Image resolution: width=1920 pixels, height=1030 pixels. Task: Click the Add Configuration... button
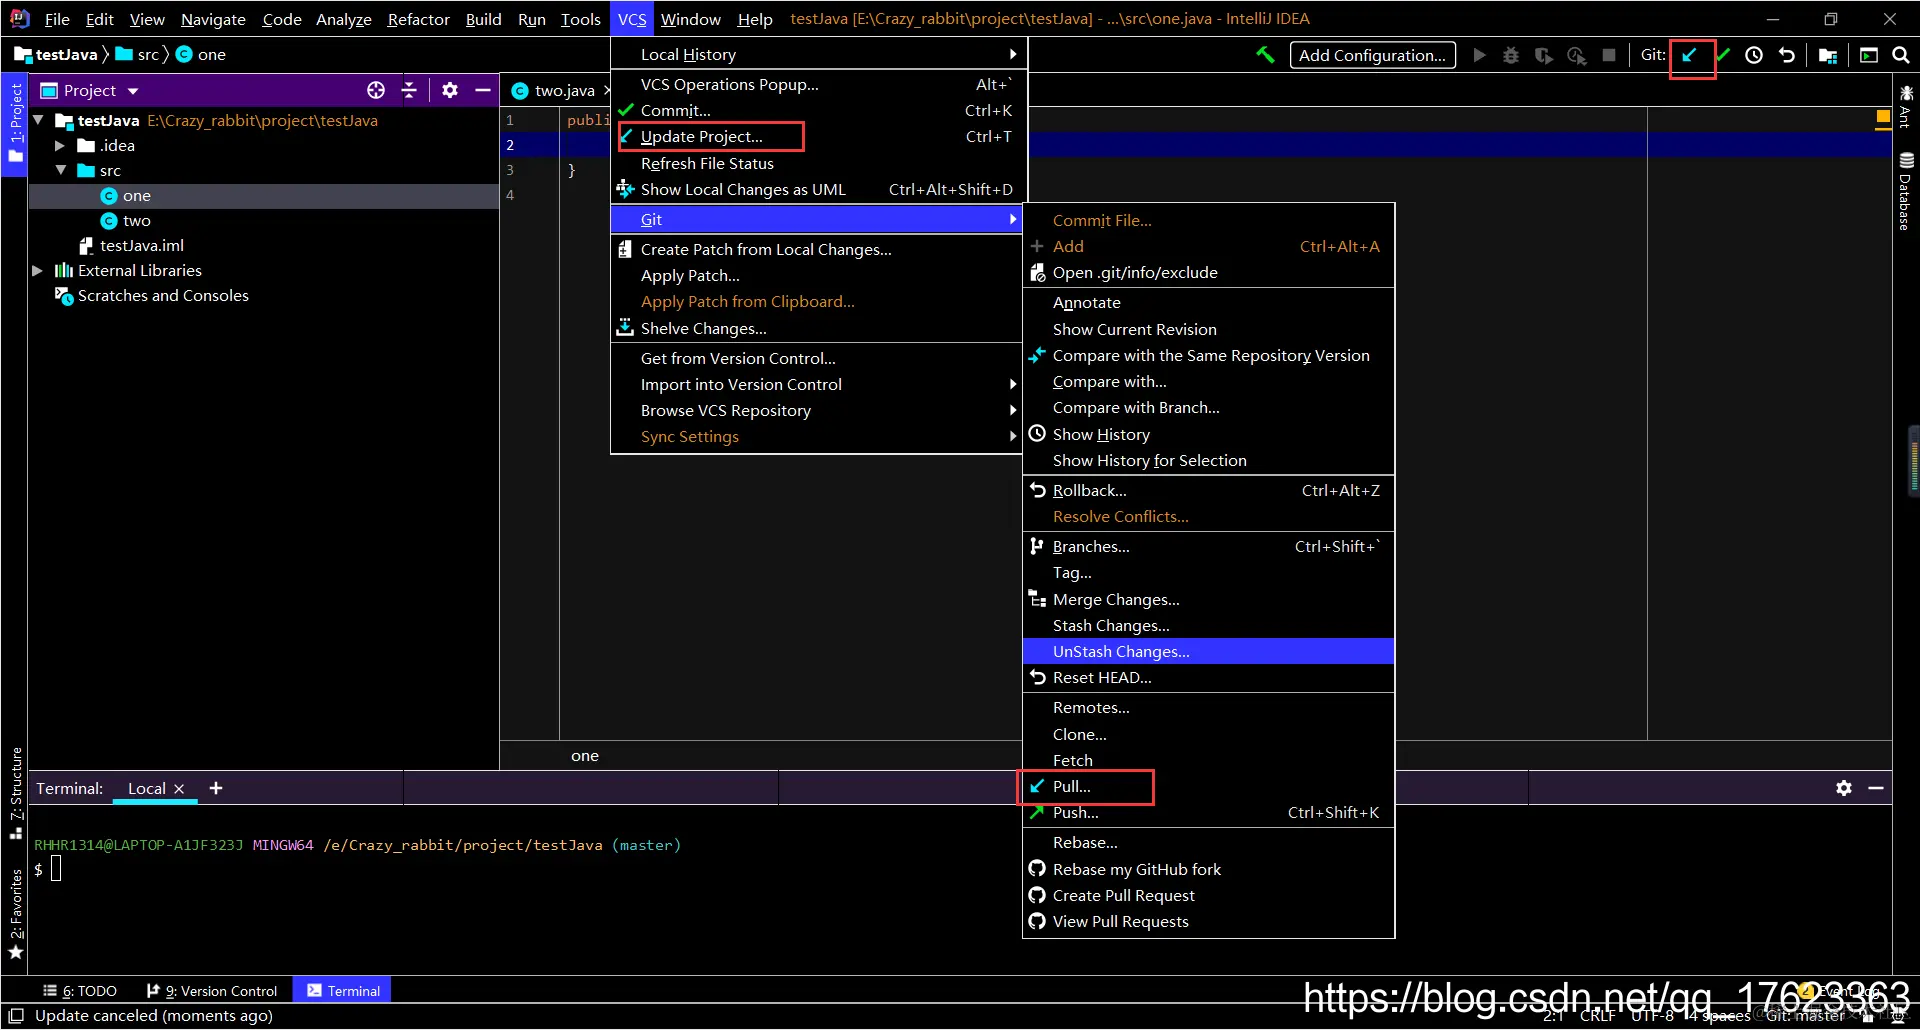1372,55
